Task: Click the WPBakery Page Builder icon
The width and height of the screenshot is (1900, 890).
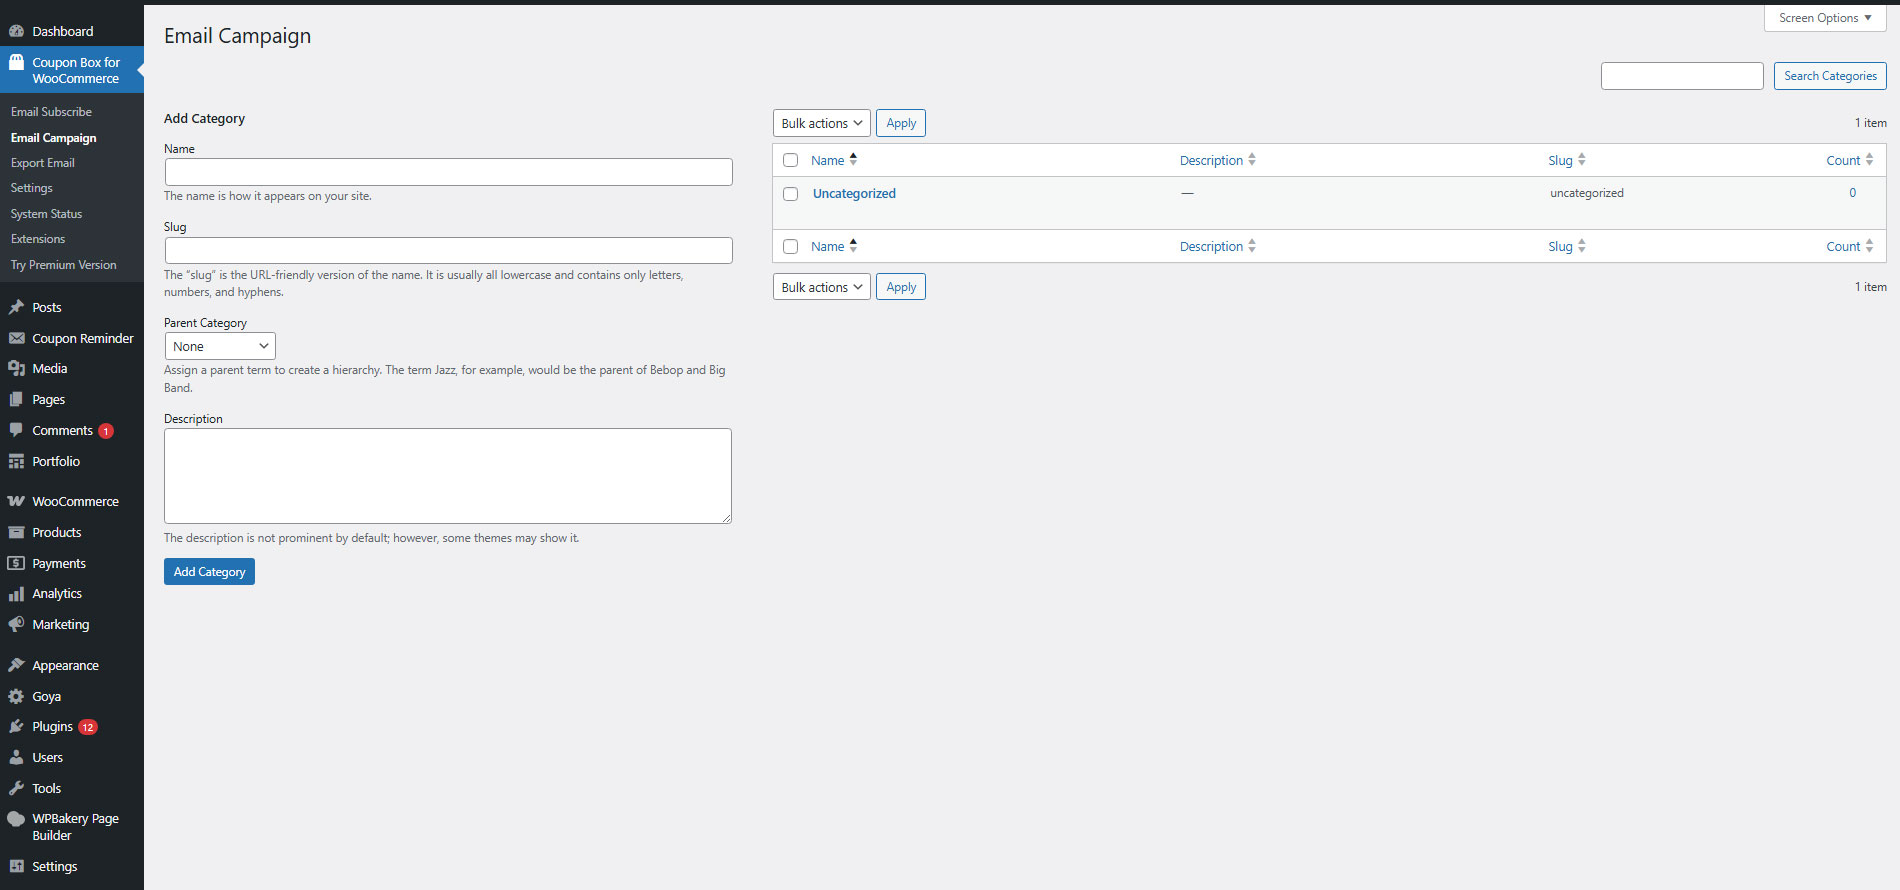Action: click(16, 819)
